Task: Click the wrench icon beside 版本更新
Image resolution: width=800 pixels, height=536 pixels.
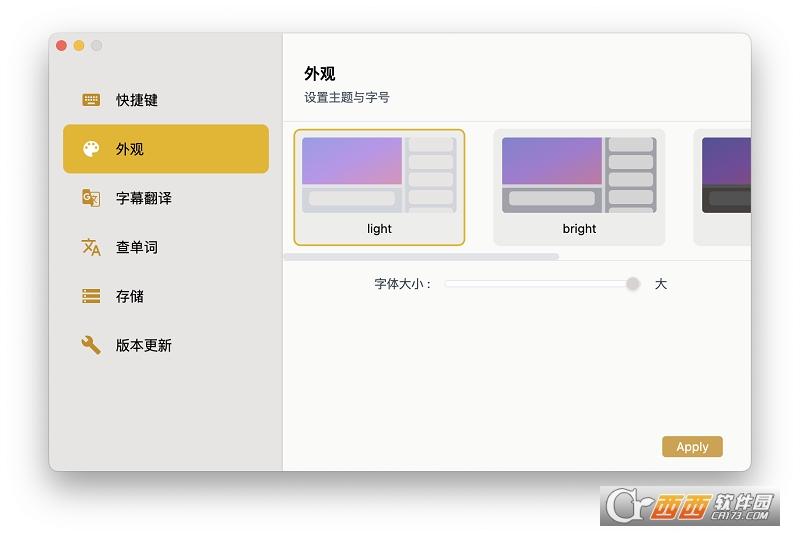Action: pos(91,345)
